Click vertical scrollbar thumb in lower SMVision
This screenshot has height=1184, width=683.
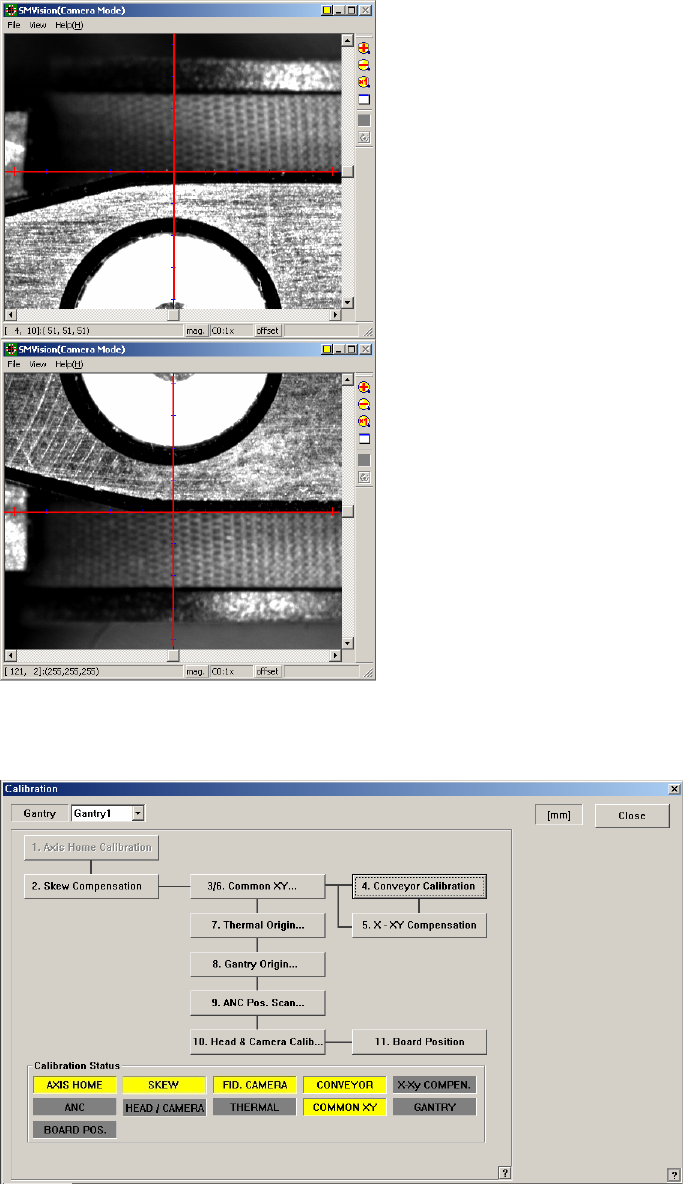pos(348,511)
